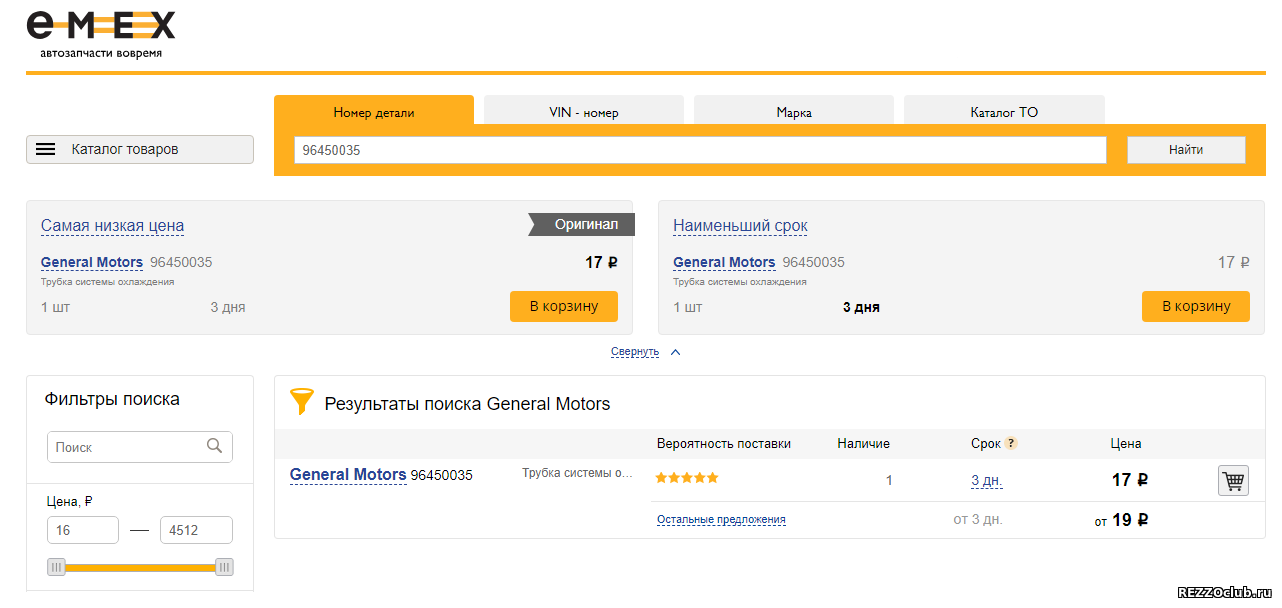Click the left price slider handle

pos(57,567)
